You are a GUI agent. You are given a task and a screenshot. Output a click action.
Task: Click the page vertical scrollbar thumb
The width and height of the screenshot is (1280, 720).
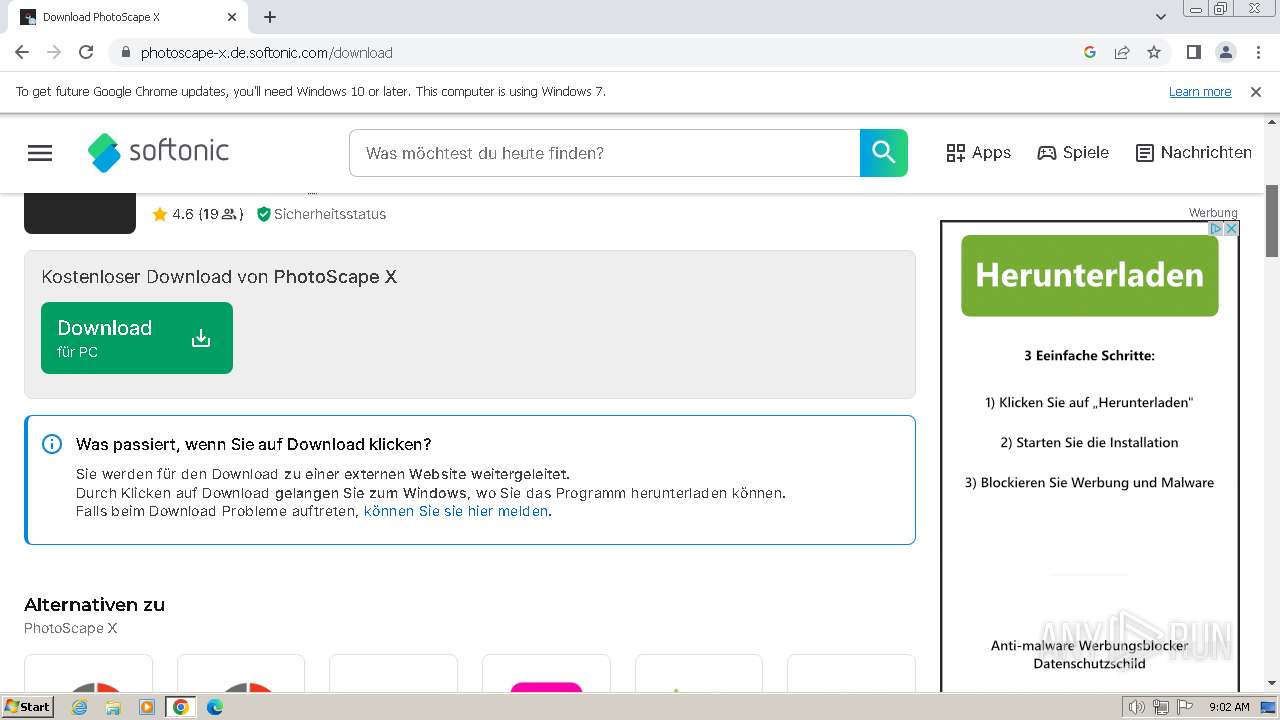(1272, 220)
